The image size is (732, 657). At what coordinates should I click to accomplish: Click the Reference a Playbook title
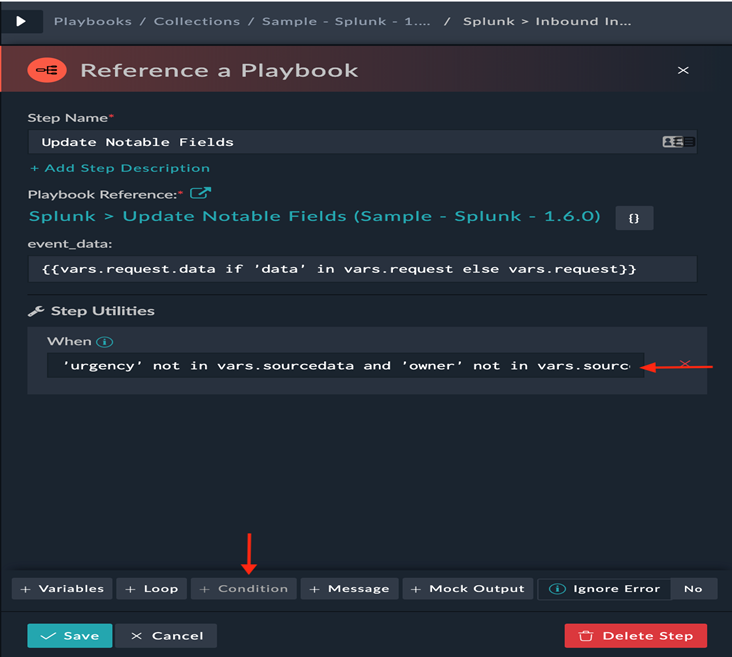tap(219, 71)
